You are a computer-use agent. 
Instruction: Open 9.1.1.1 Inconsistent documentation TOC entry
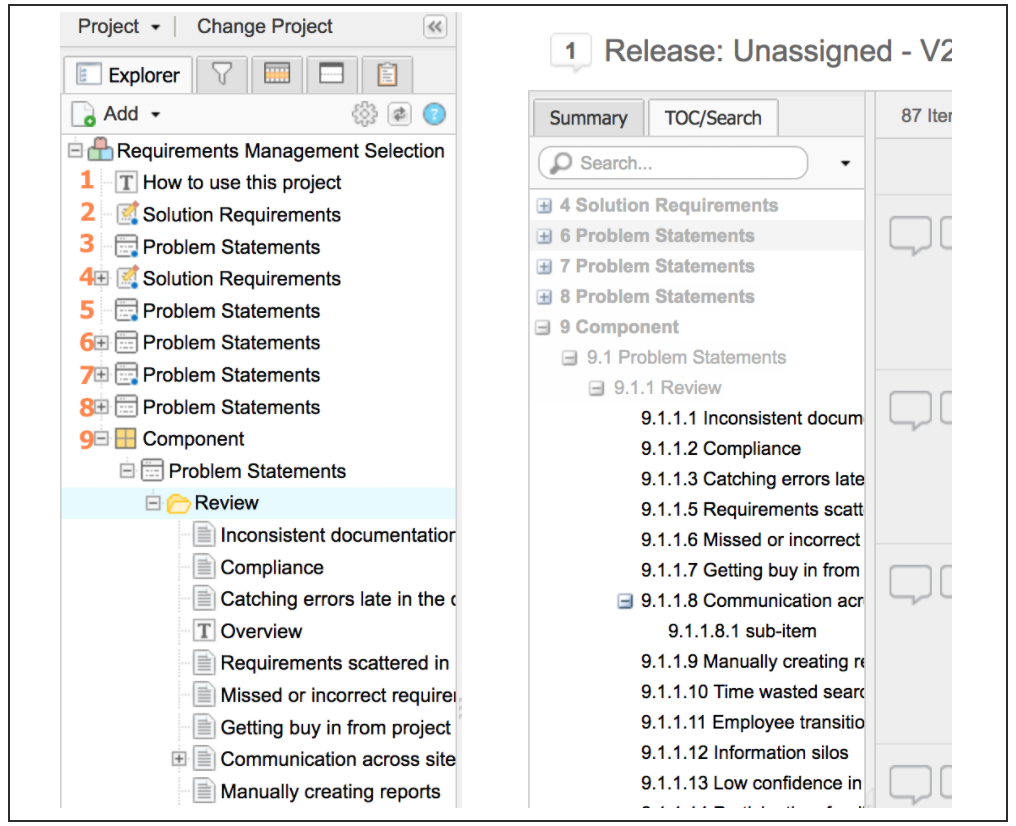pos(752,419)
